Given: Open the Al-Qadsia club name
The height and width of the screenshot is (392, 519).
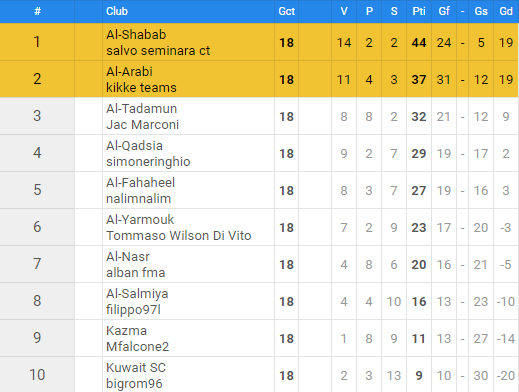Looking at the screenshot, I should (134, 146).
